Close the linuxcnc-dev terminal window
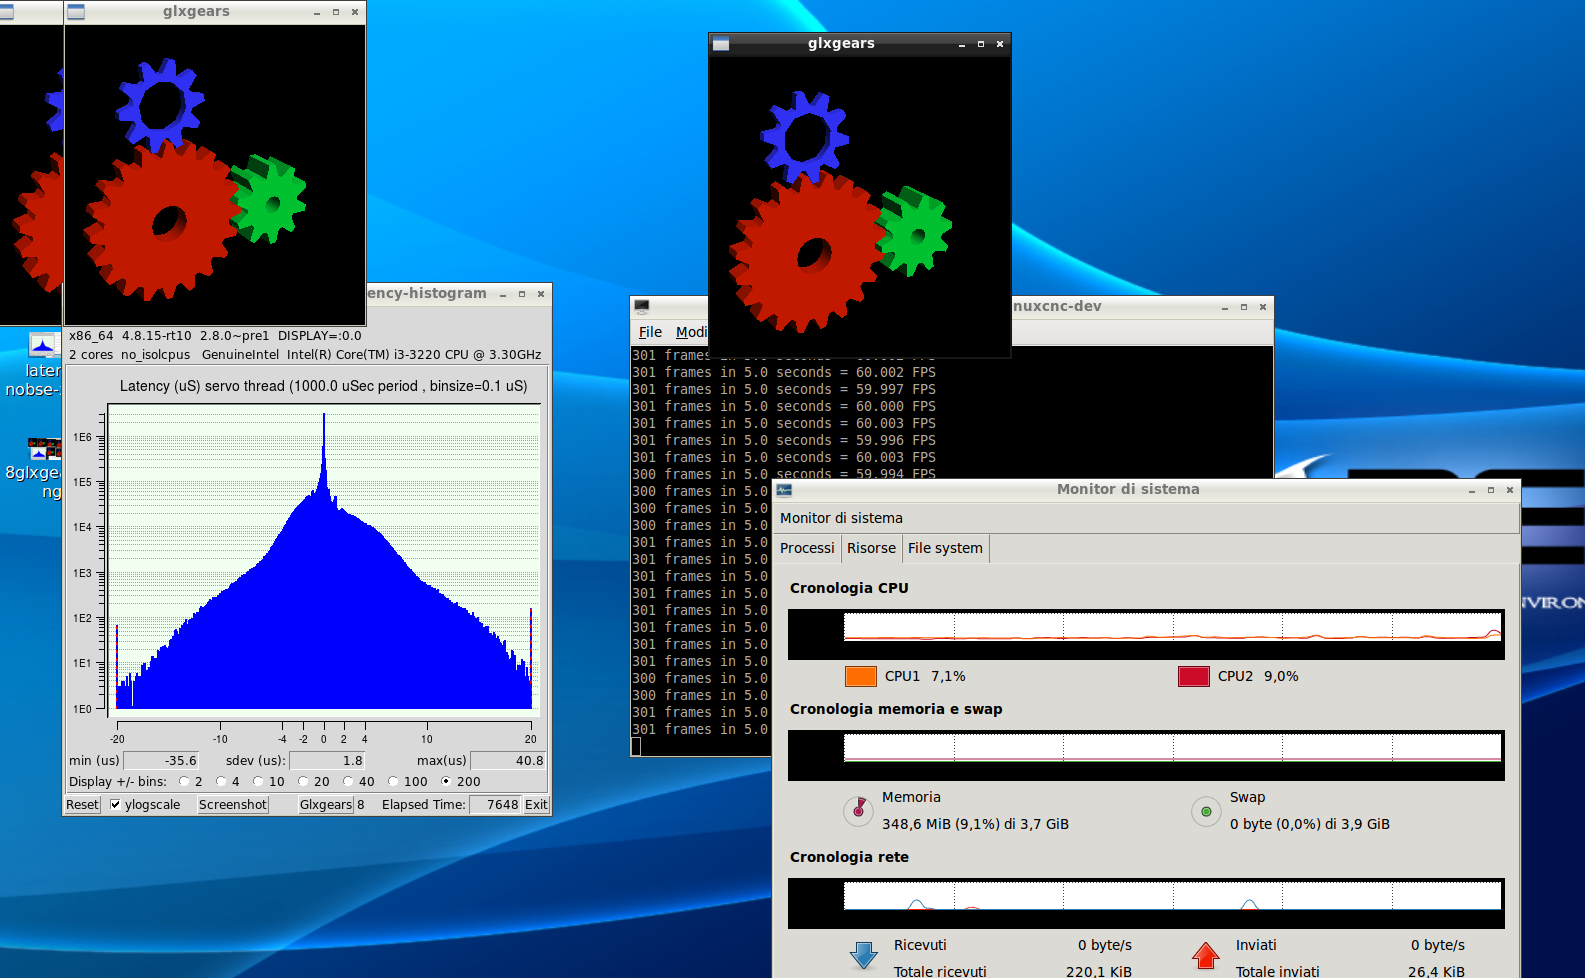Screen dimensions: 1585x978 [1263, 307]
